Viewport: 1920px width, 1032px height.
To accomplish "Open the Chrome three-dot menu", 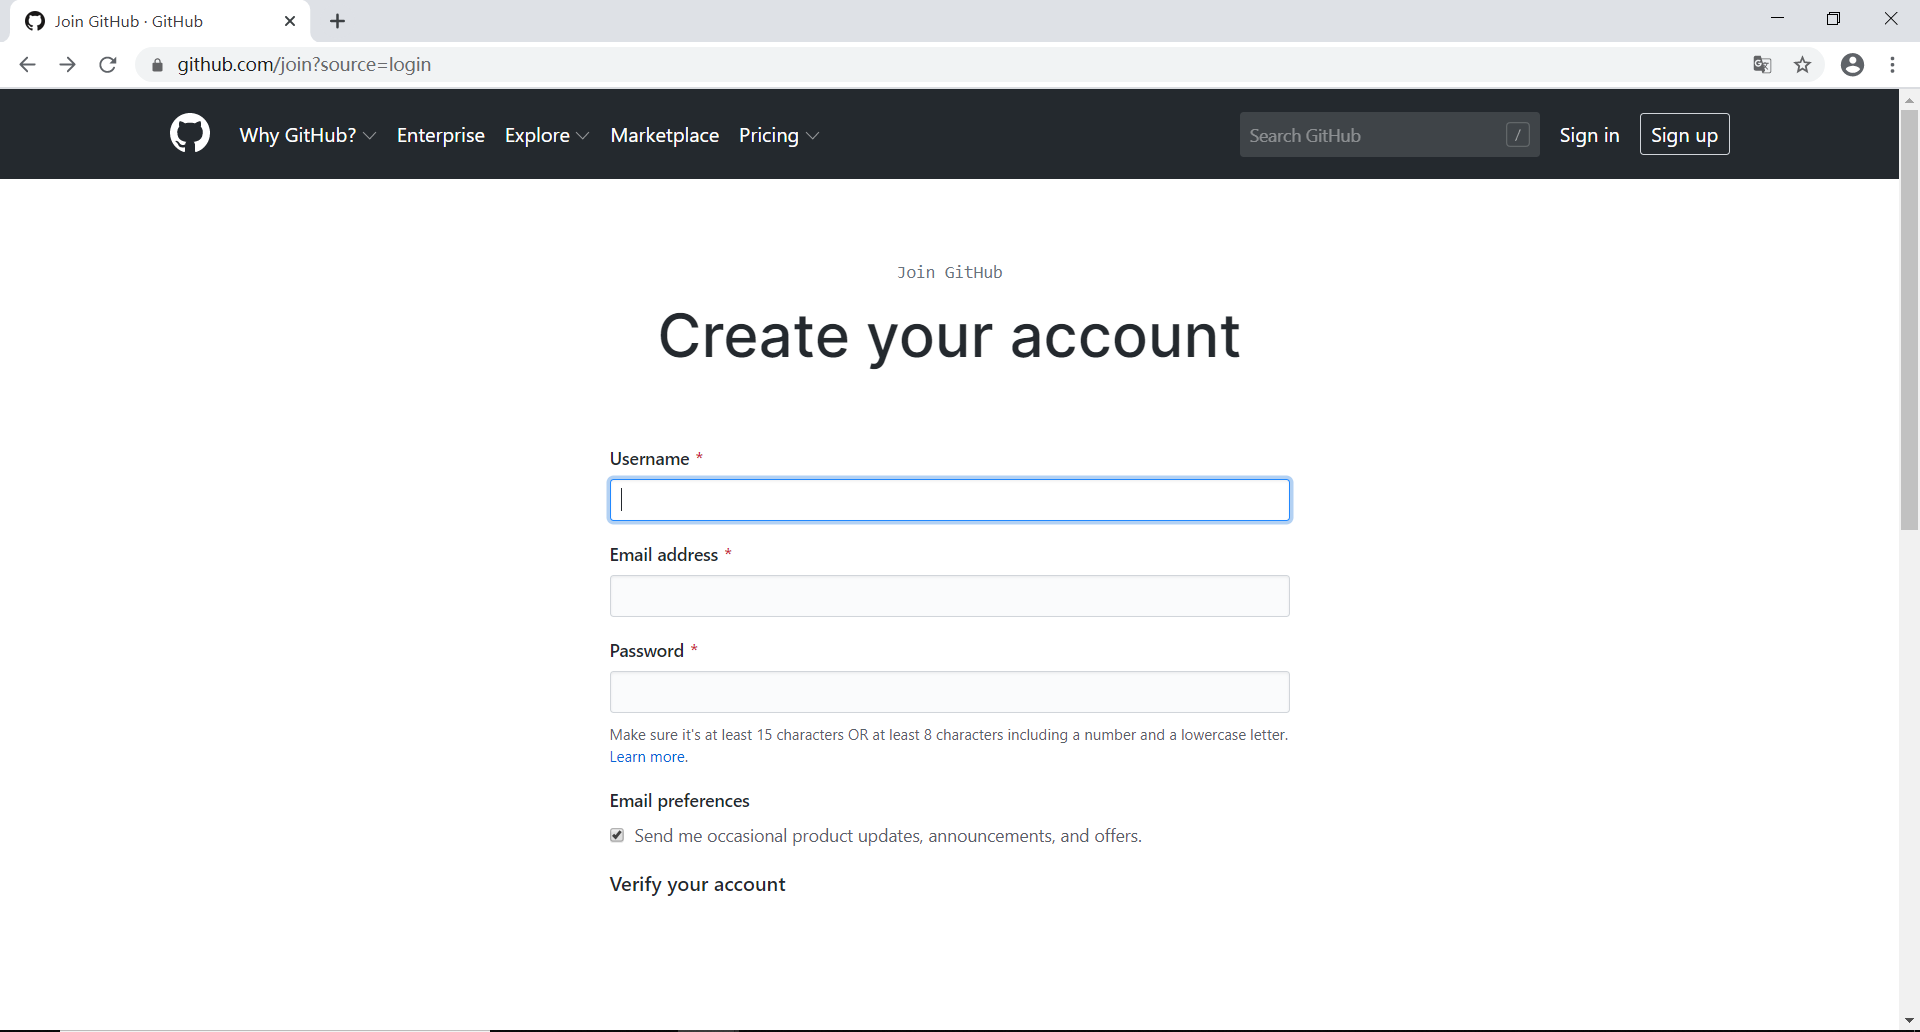I will (x=1892, y=65).
